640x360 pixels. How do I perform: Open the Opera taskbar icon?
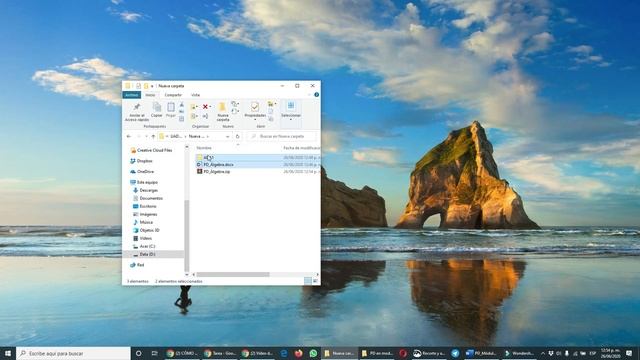(403, 353)
